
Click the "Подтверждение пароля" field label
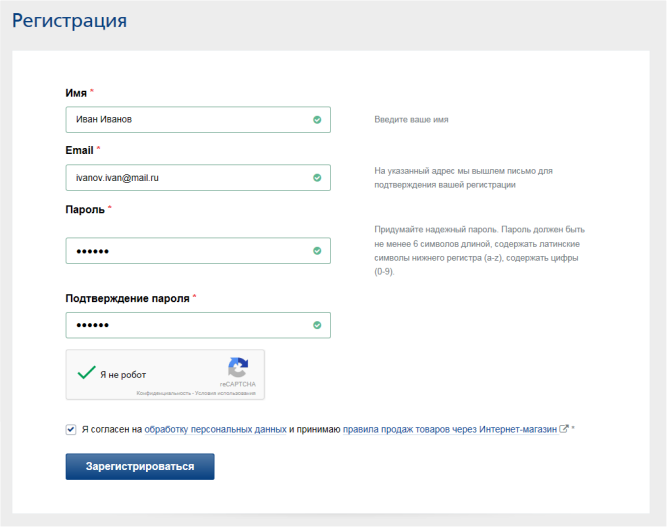128,298
